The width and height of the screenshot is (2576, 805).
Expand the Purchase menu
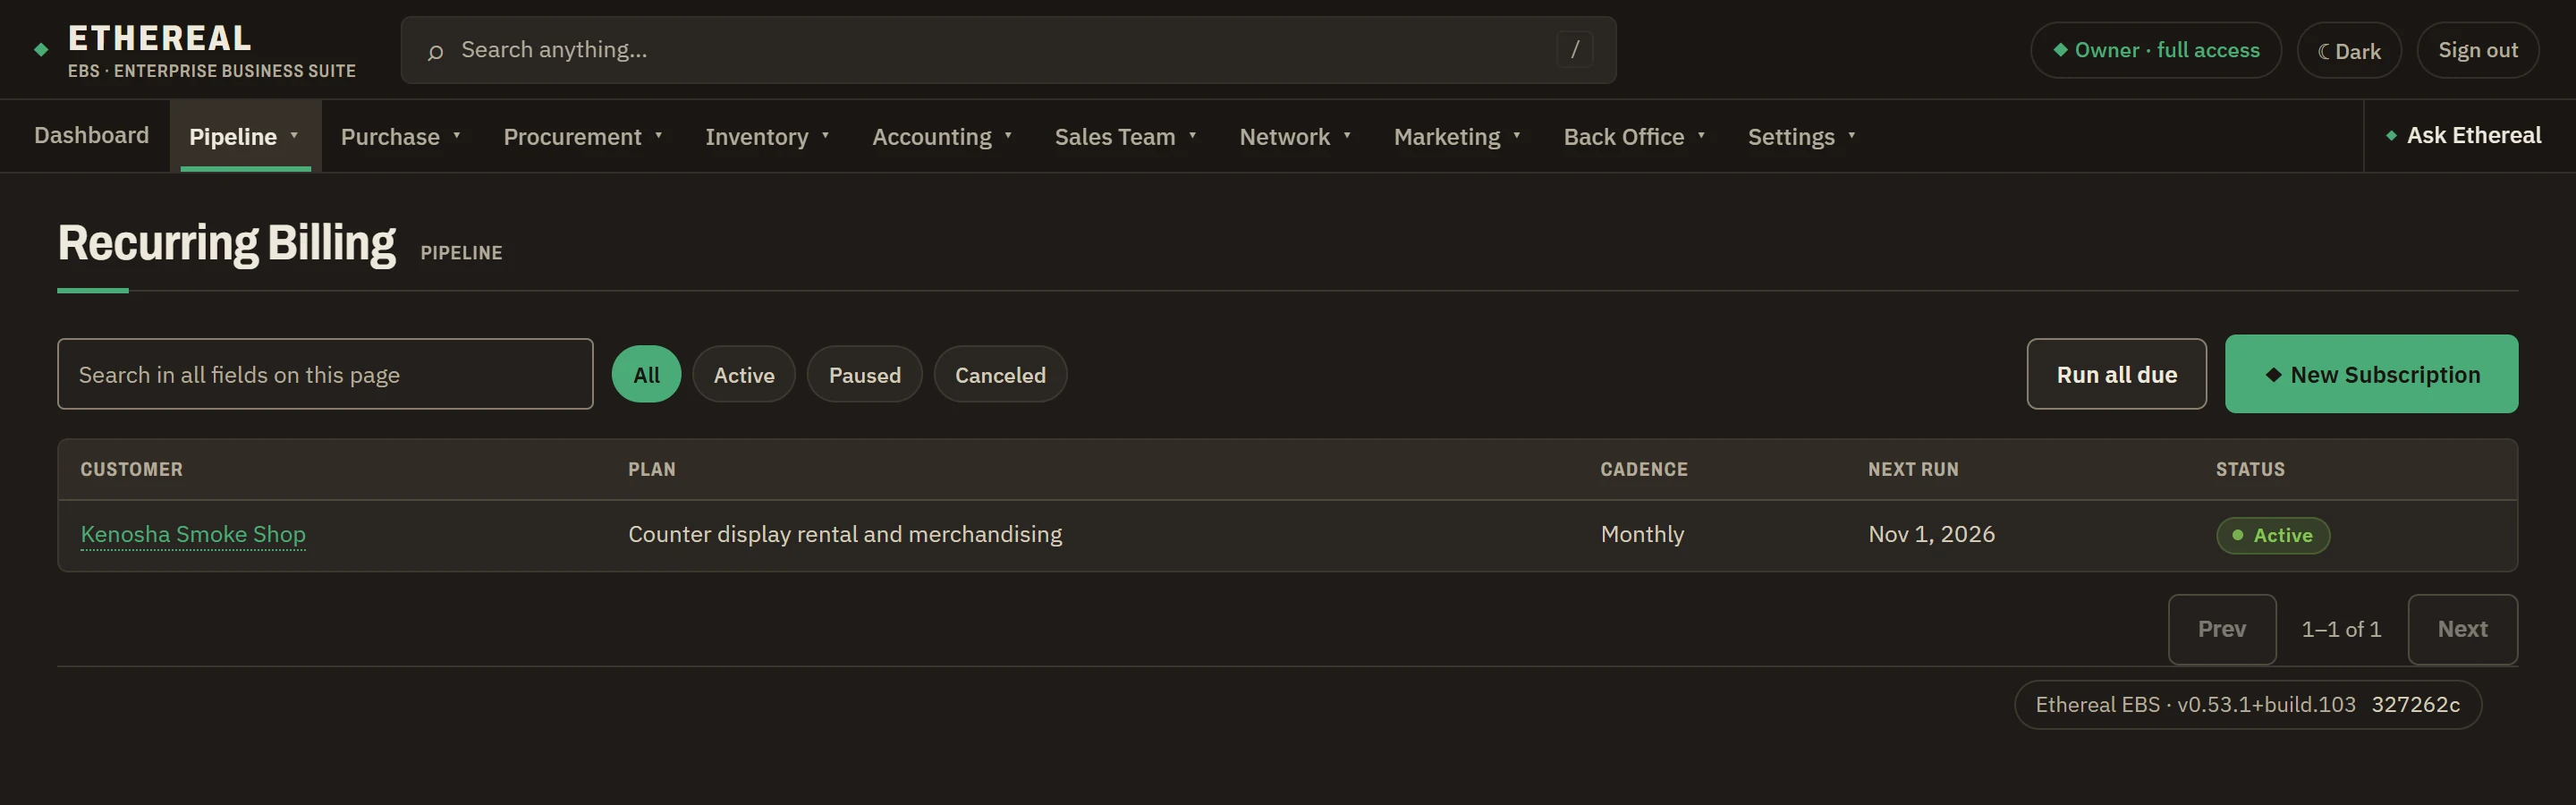tap(400, 136)
